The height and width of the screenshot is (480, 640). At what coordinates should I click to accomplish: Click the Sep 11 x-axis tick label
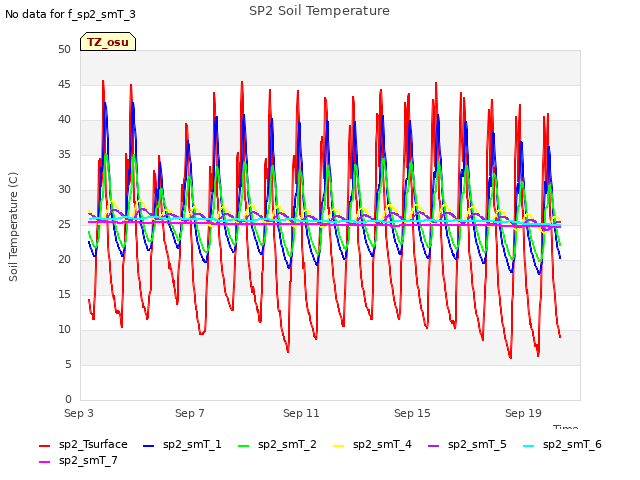(x=301, y=413)
